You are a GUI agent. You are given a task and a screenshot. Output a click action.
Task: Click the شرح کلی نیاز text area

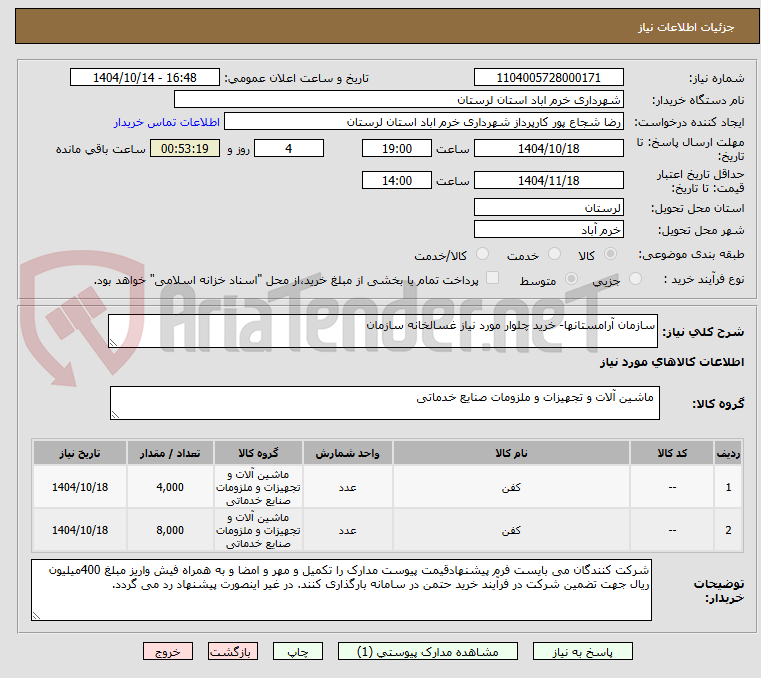tap(383, 331)
